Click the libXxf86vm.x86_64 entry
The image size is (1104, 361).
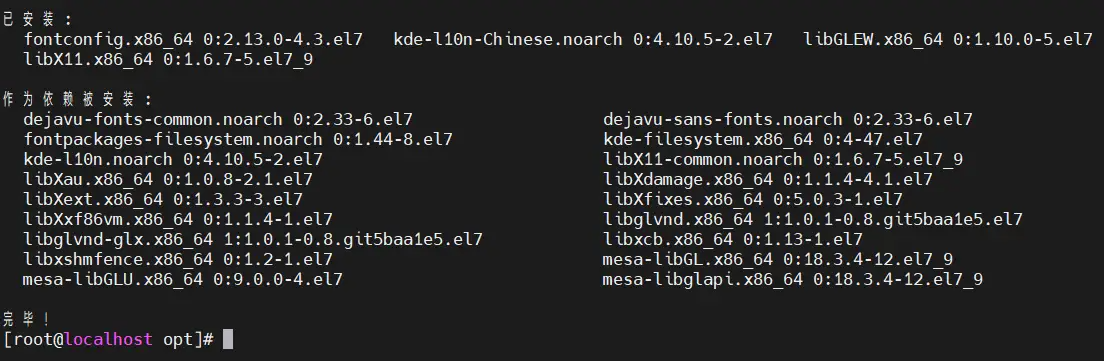[x=178, y=220]
